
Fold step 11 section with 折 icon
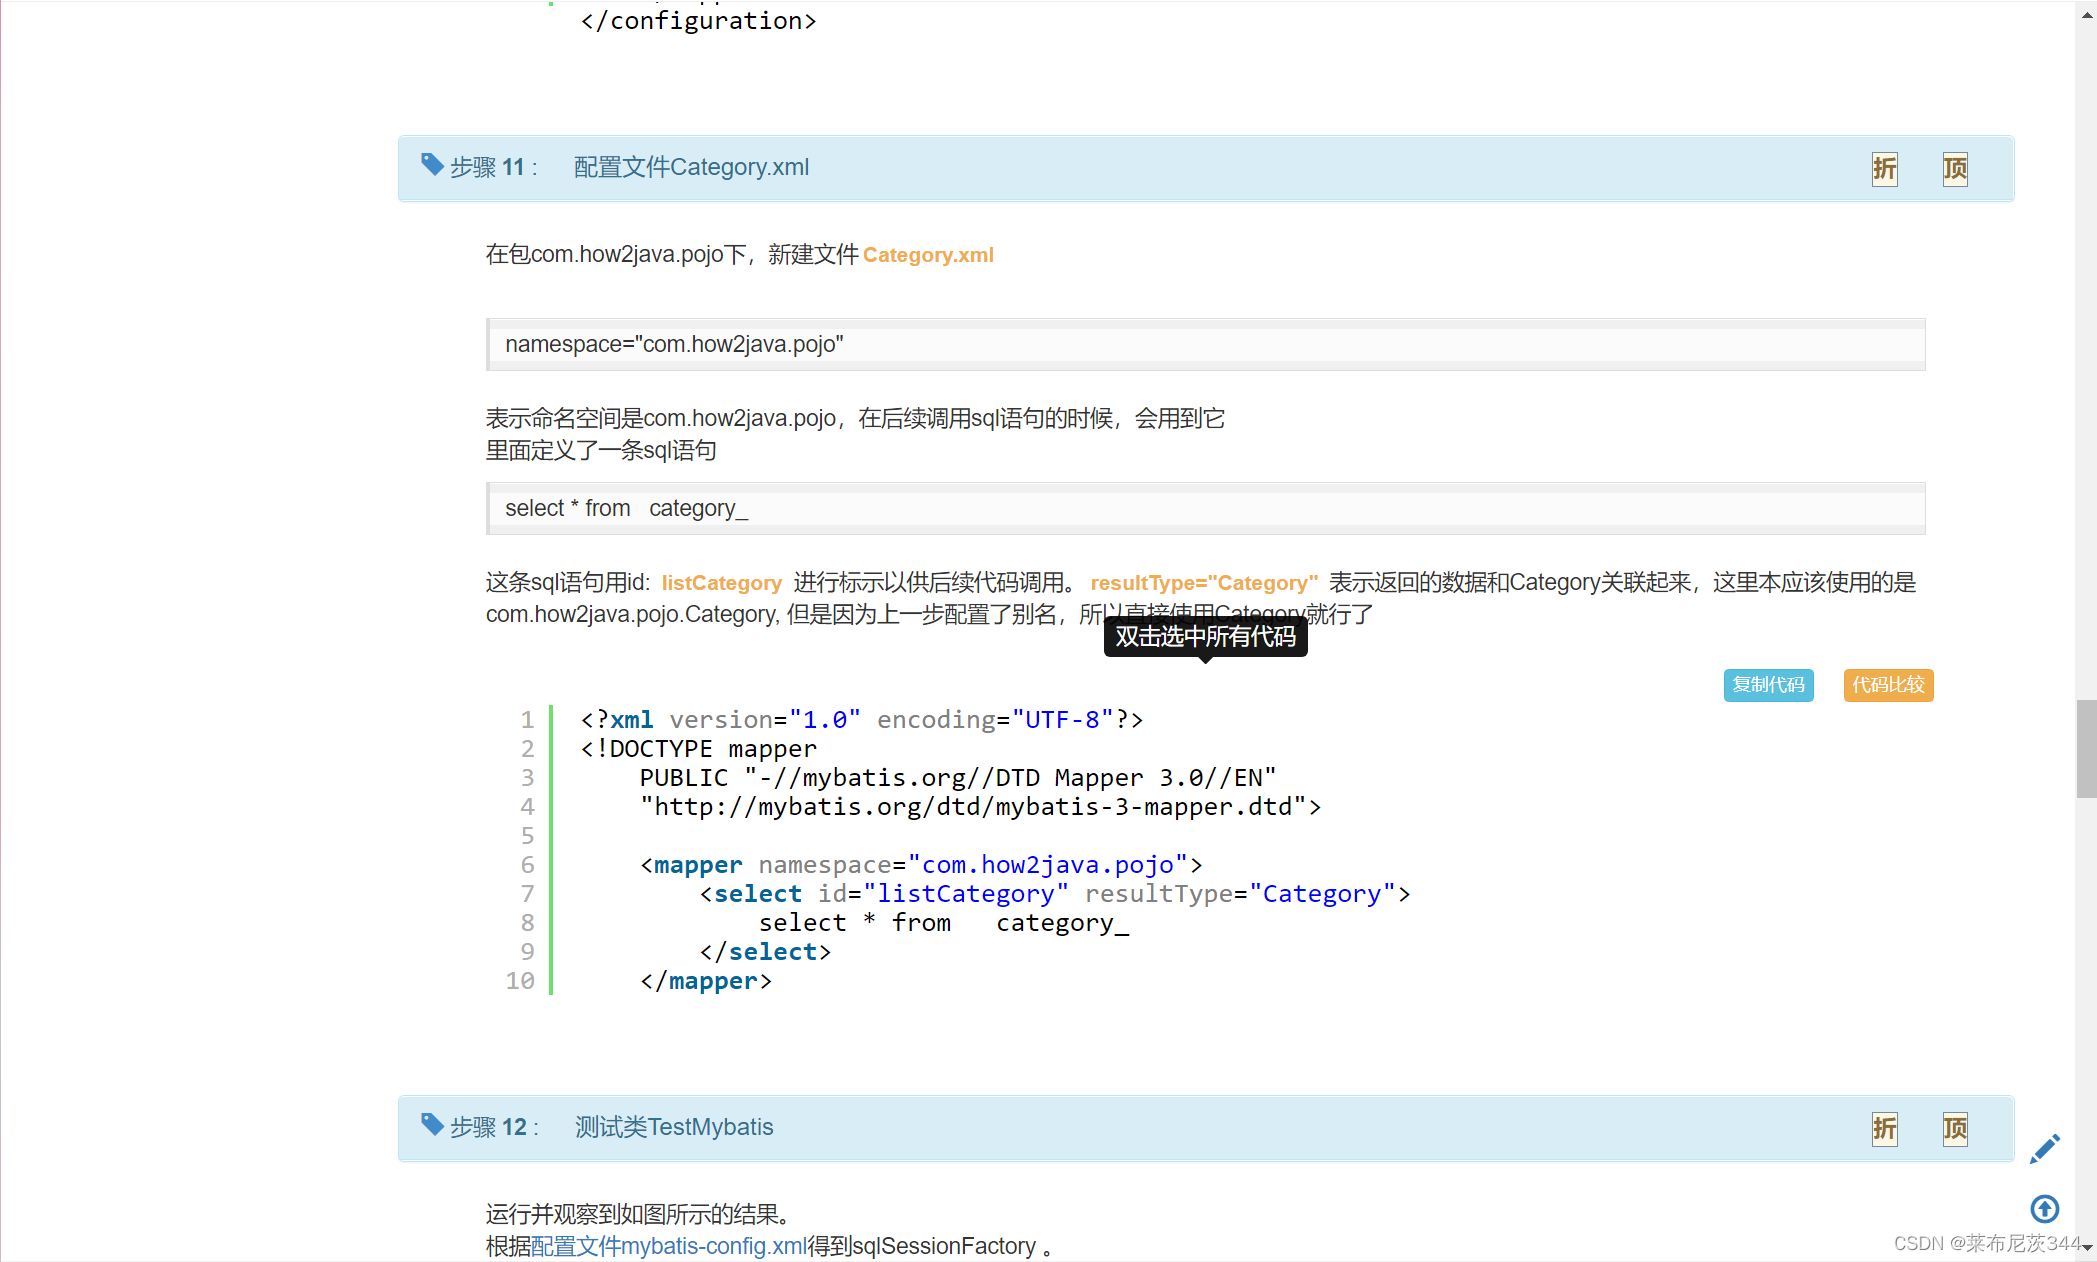[x=1884, y=168]
